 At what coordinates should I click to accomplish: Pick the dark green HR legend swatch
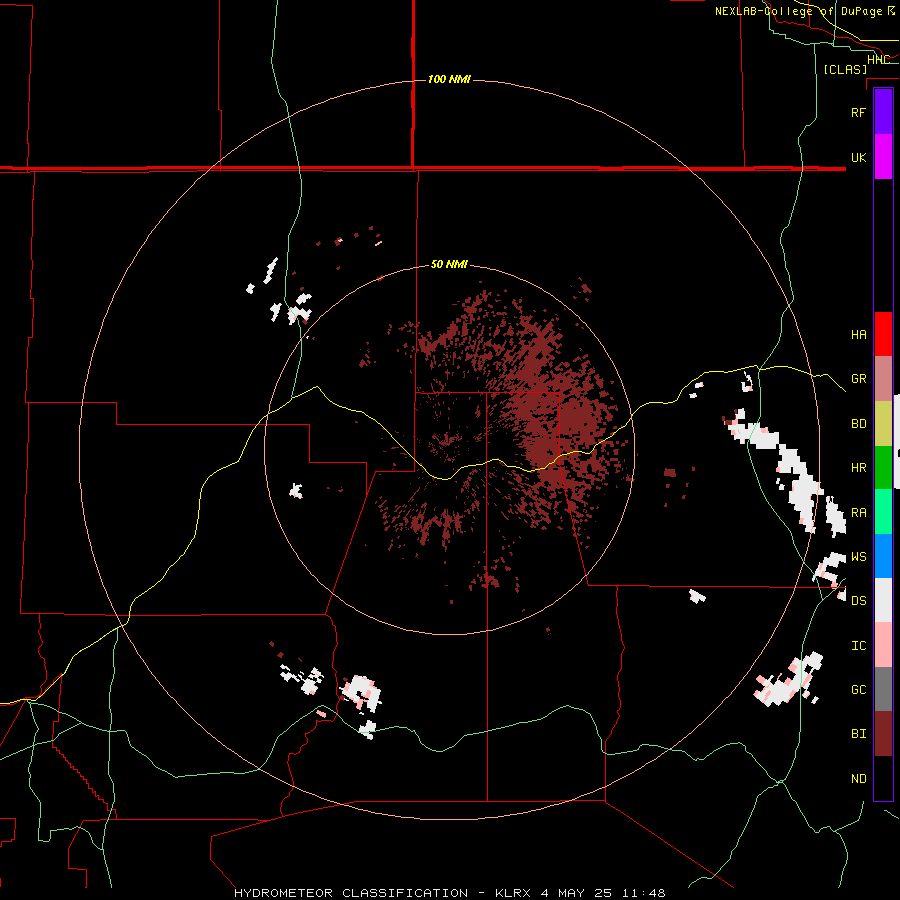click(x=883, y=467)
